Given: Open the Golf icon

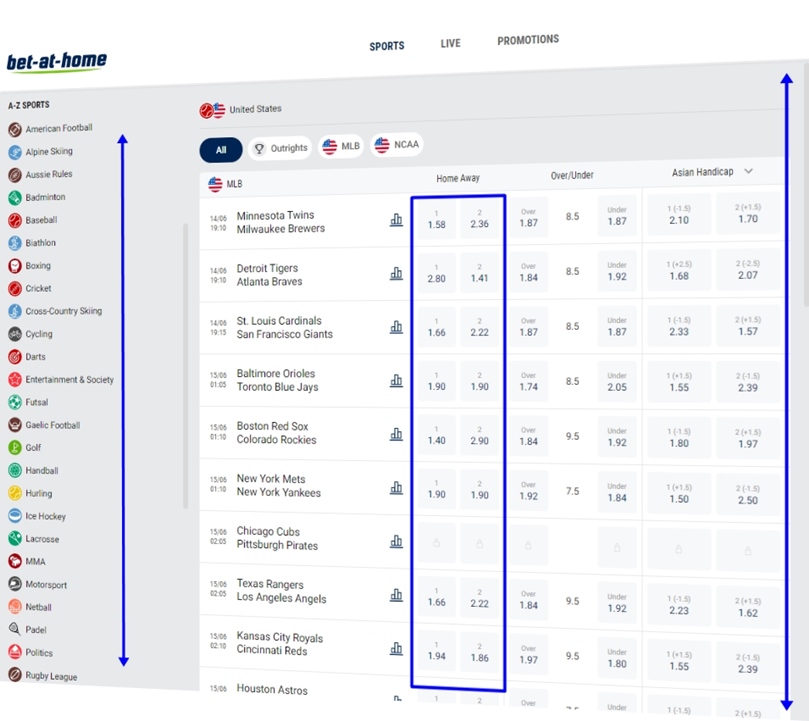Looking at the screenshot, I should point(15,447).
